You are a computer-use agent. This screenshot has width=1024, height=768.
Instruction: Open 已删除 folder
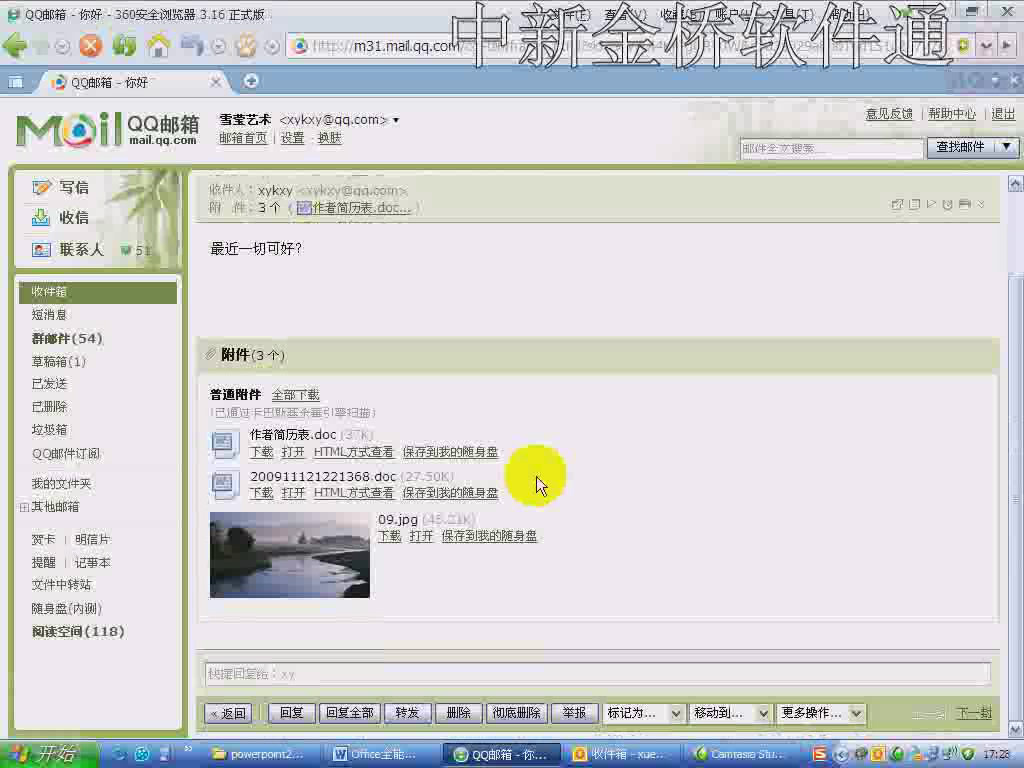pos(50,407)
